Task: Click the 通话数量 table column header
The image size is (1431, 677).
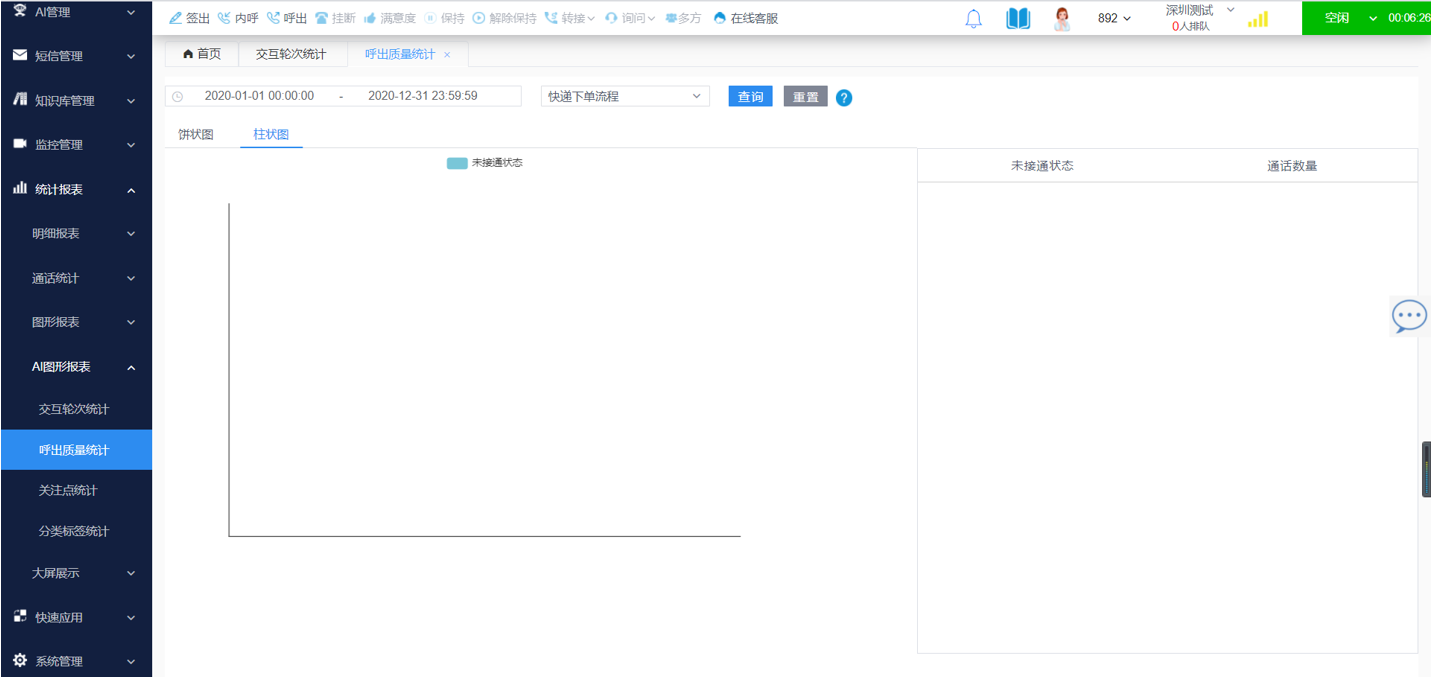Action: [x=1292, y=166]
